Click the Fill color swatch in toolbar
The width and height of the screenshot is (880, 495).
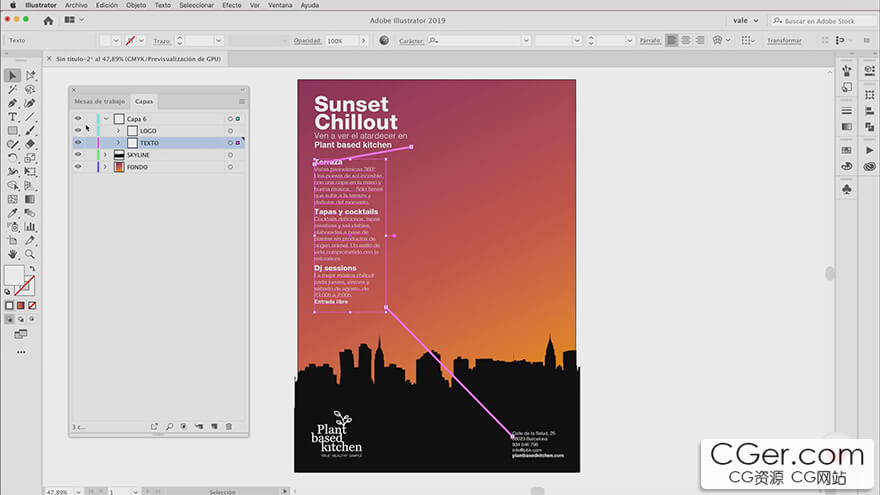[14, 275]
